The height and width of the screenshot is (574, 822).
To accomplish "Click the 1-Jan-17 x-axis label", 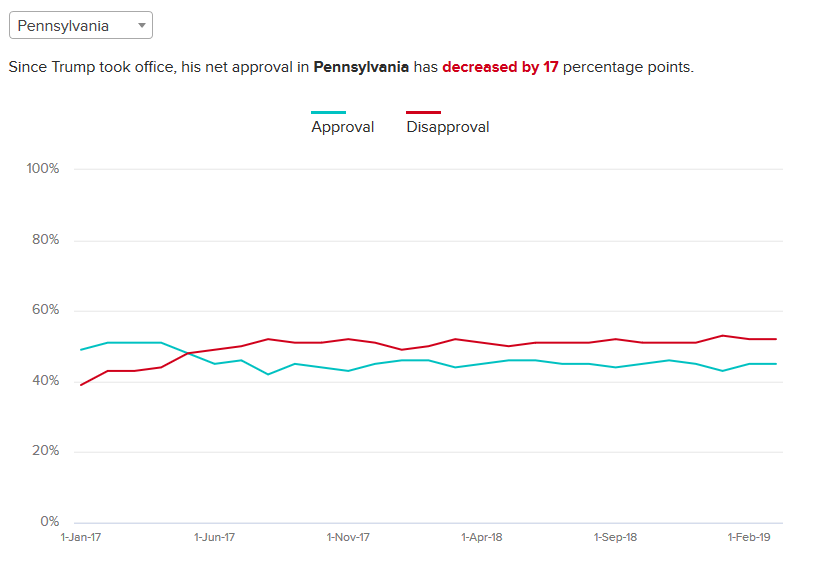I will click(x=81, y=537).
